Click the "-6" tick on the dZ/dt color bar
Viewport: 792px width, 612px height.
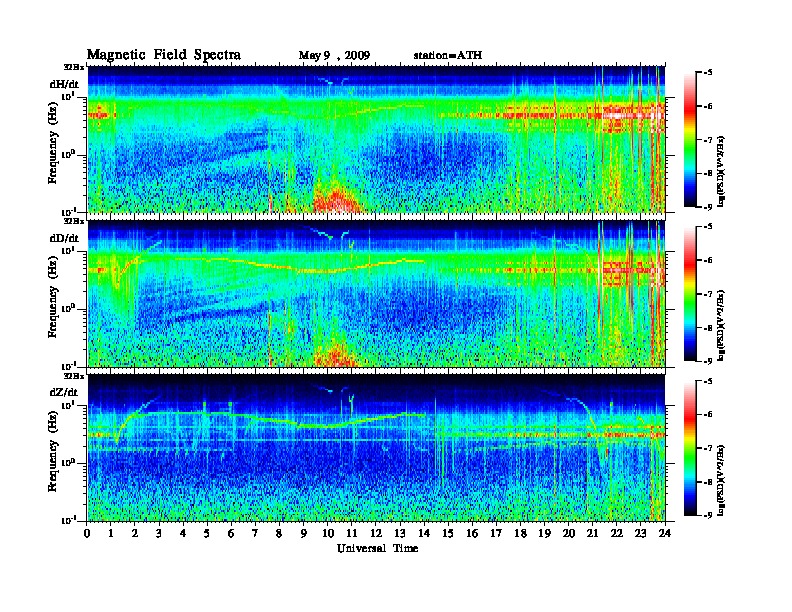coord(709,415)
